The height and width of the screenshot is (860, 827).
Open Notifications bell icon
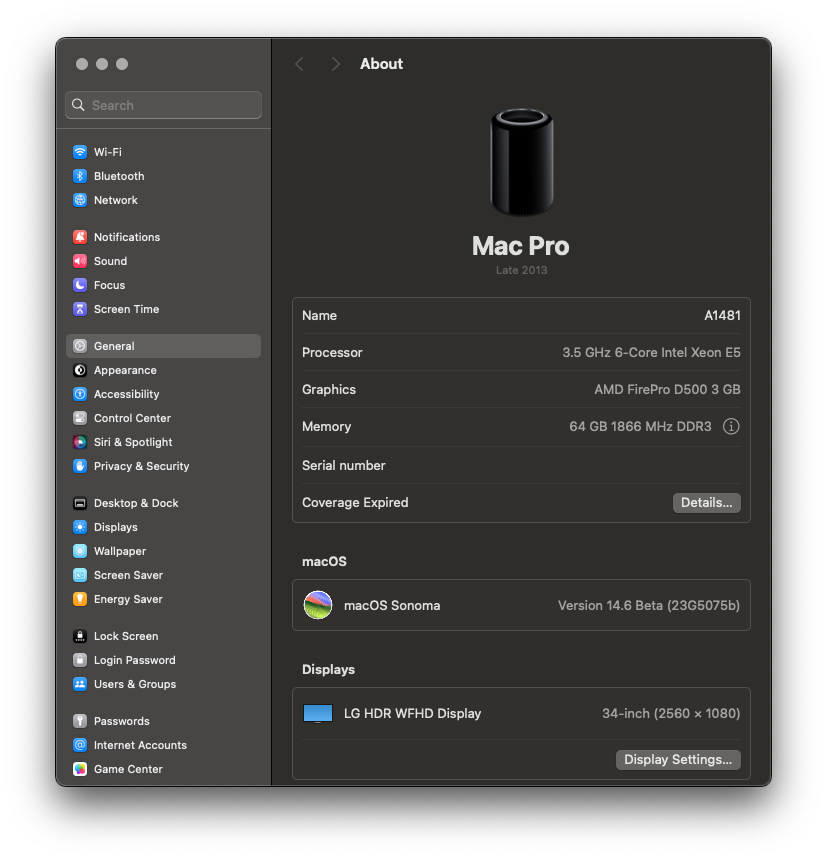[x=80, y=237]
